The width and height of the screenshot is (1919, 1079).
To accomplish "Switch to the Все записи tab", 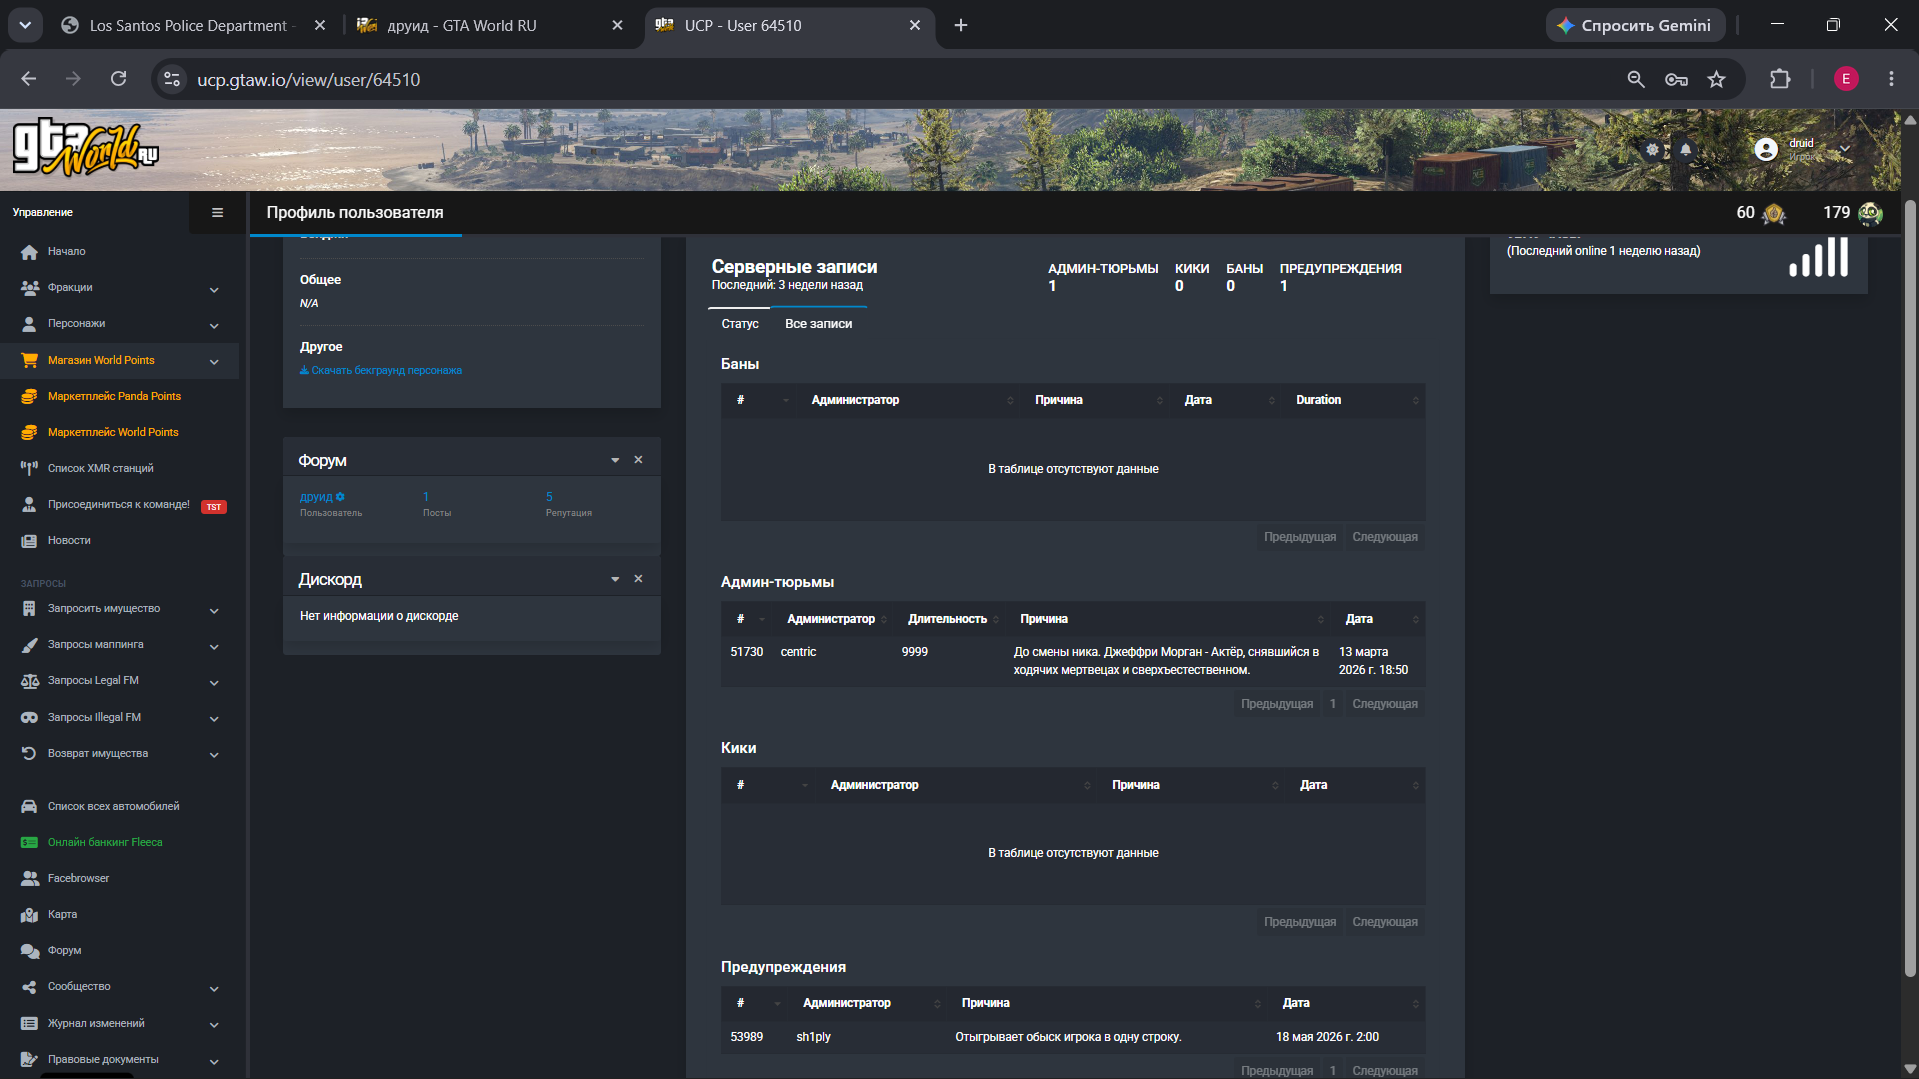I will 818,324.
